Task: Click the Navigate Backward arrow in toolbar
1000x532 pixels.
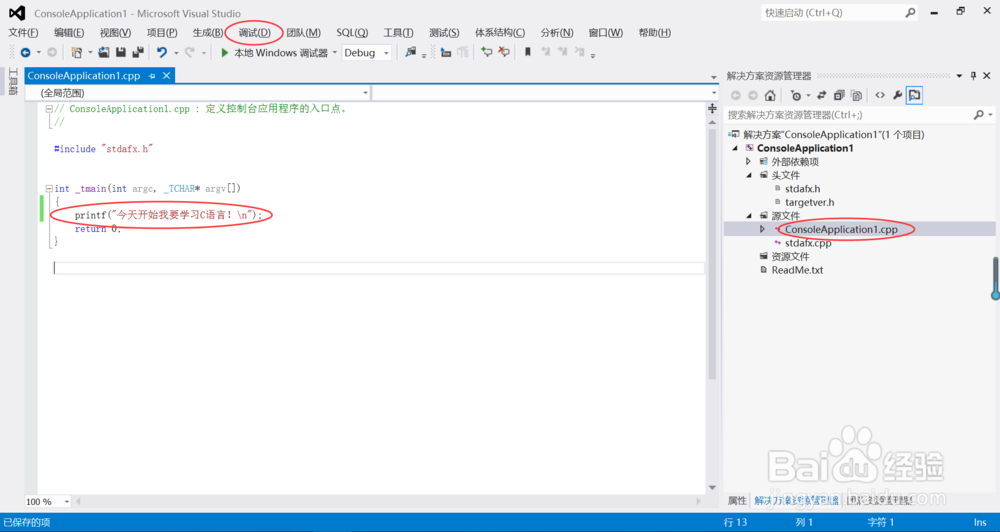Action: tap(26, 53)
